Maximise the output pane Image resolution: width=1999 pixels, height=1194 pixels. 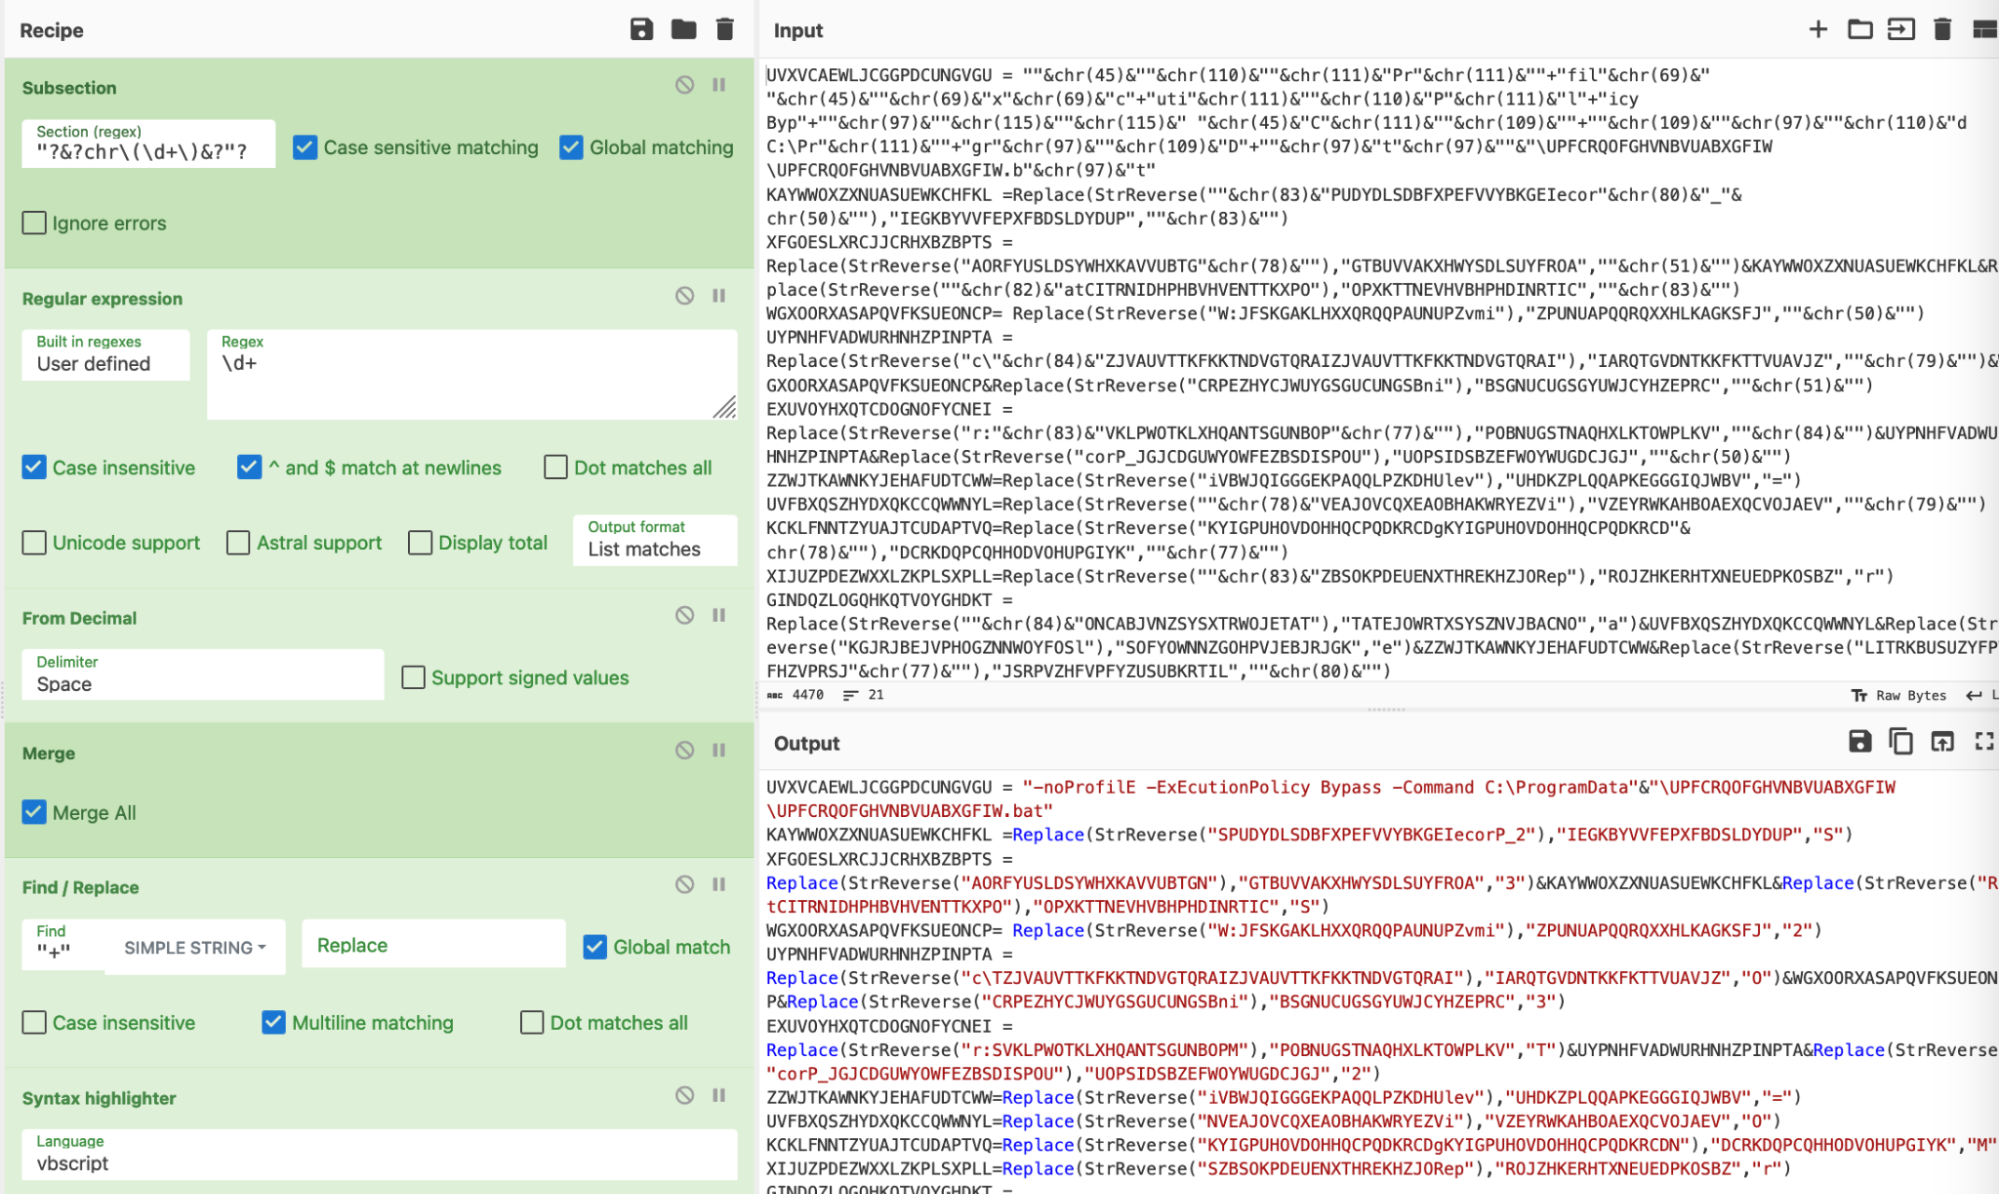pyautogui.click(x=1984, y=741)
